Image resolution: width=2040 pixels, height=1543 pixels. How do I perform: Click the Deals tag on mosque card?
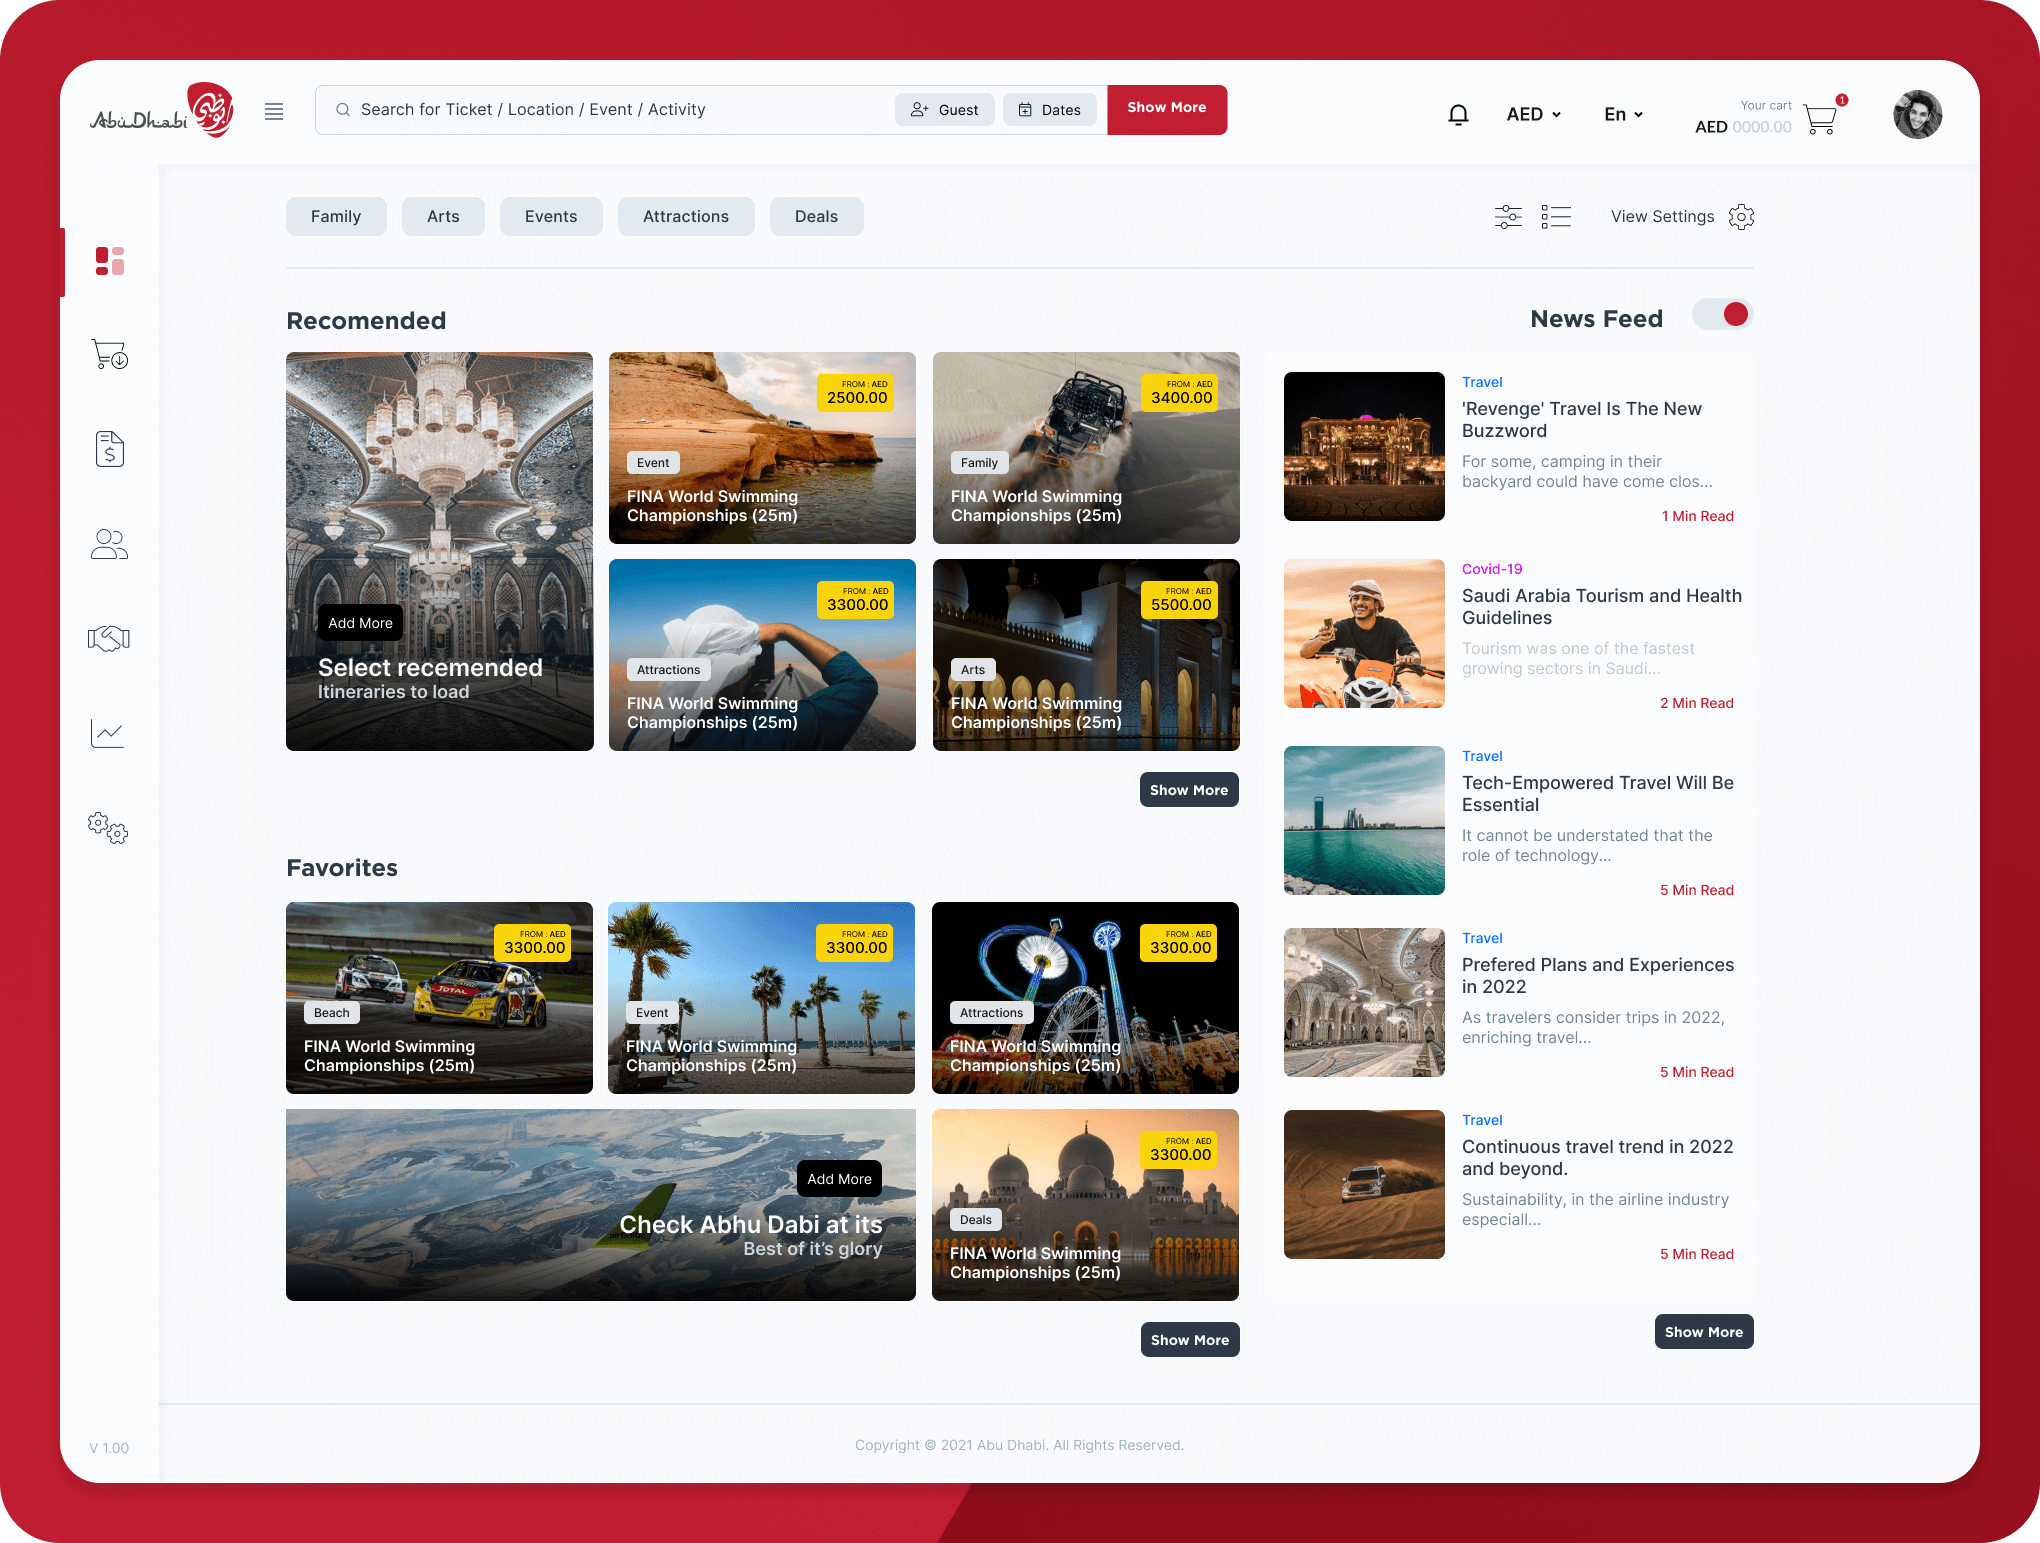[x=976, y=1220]
